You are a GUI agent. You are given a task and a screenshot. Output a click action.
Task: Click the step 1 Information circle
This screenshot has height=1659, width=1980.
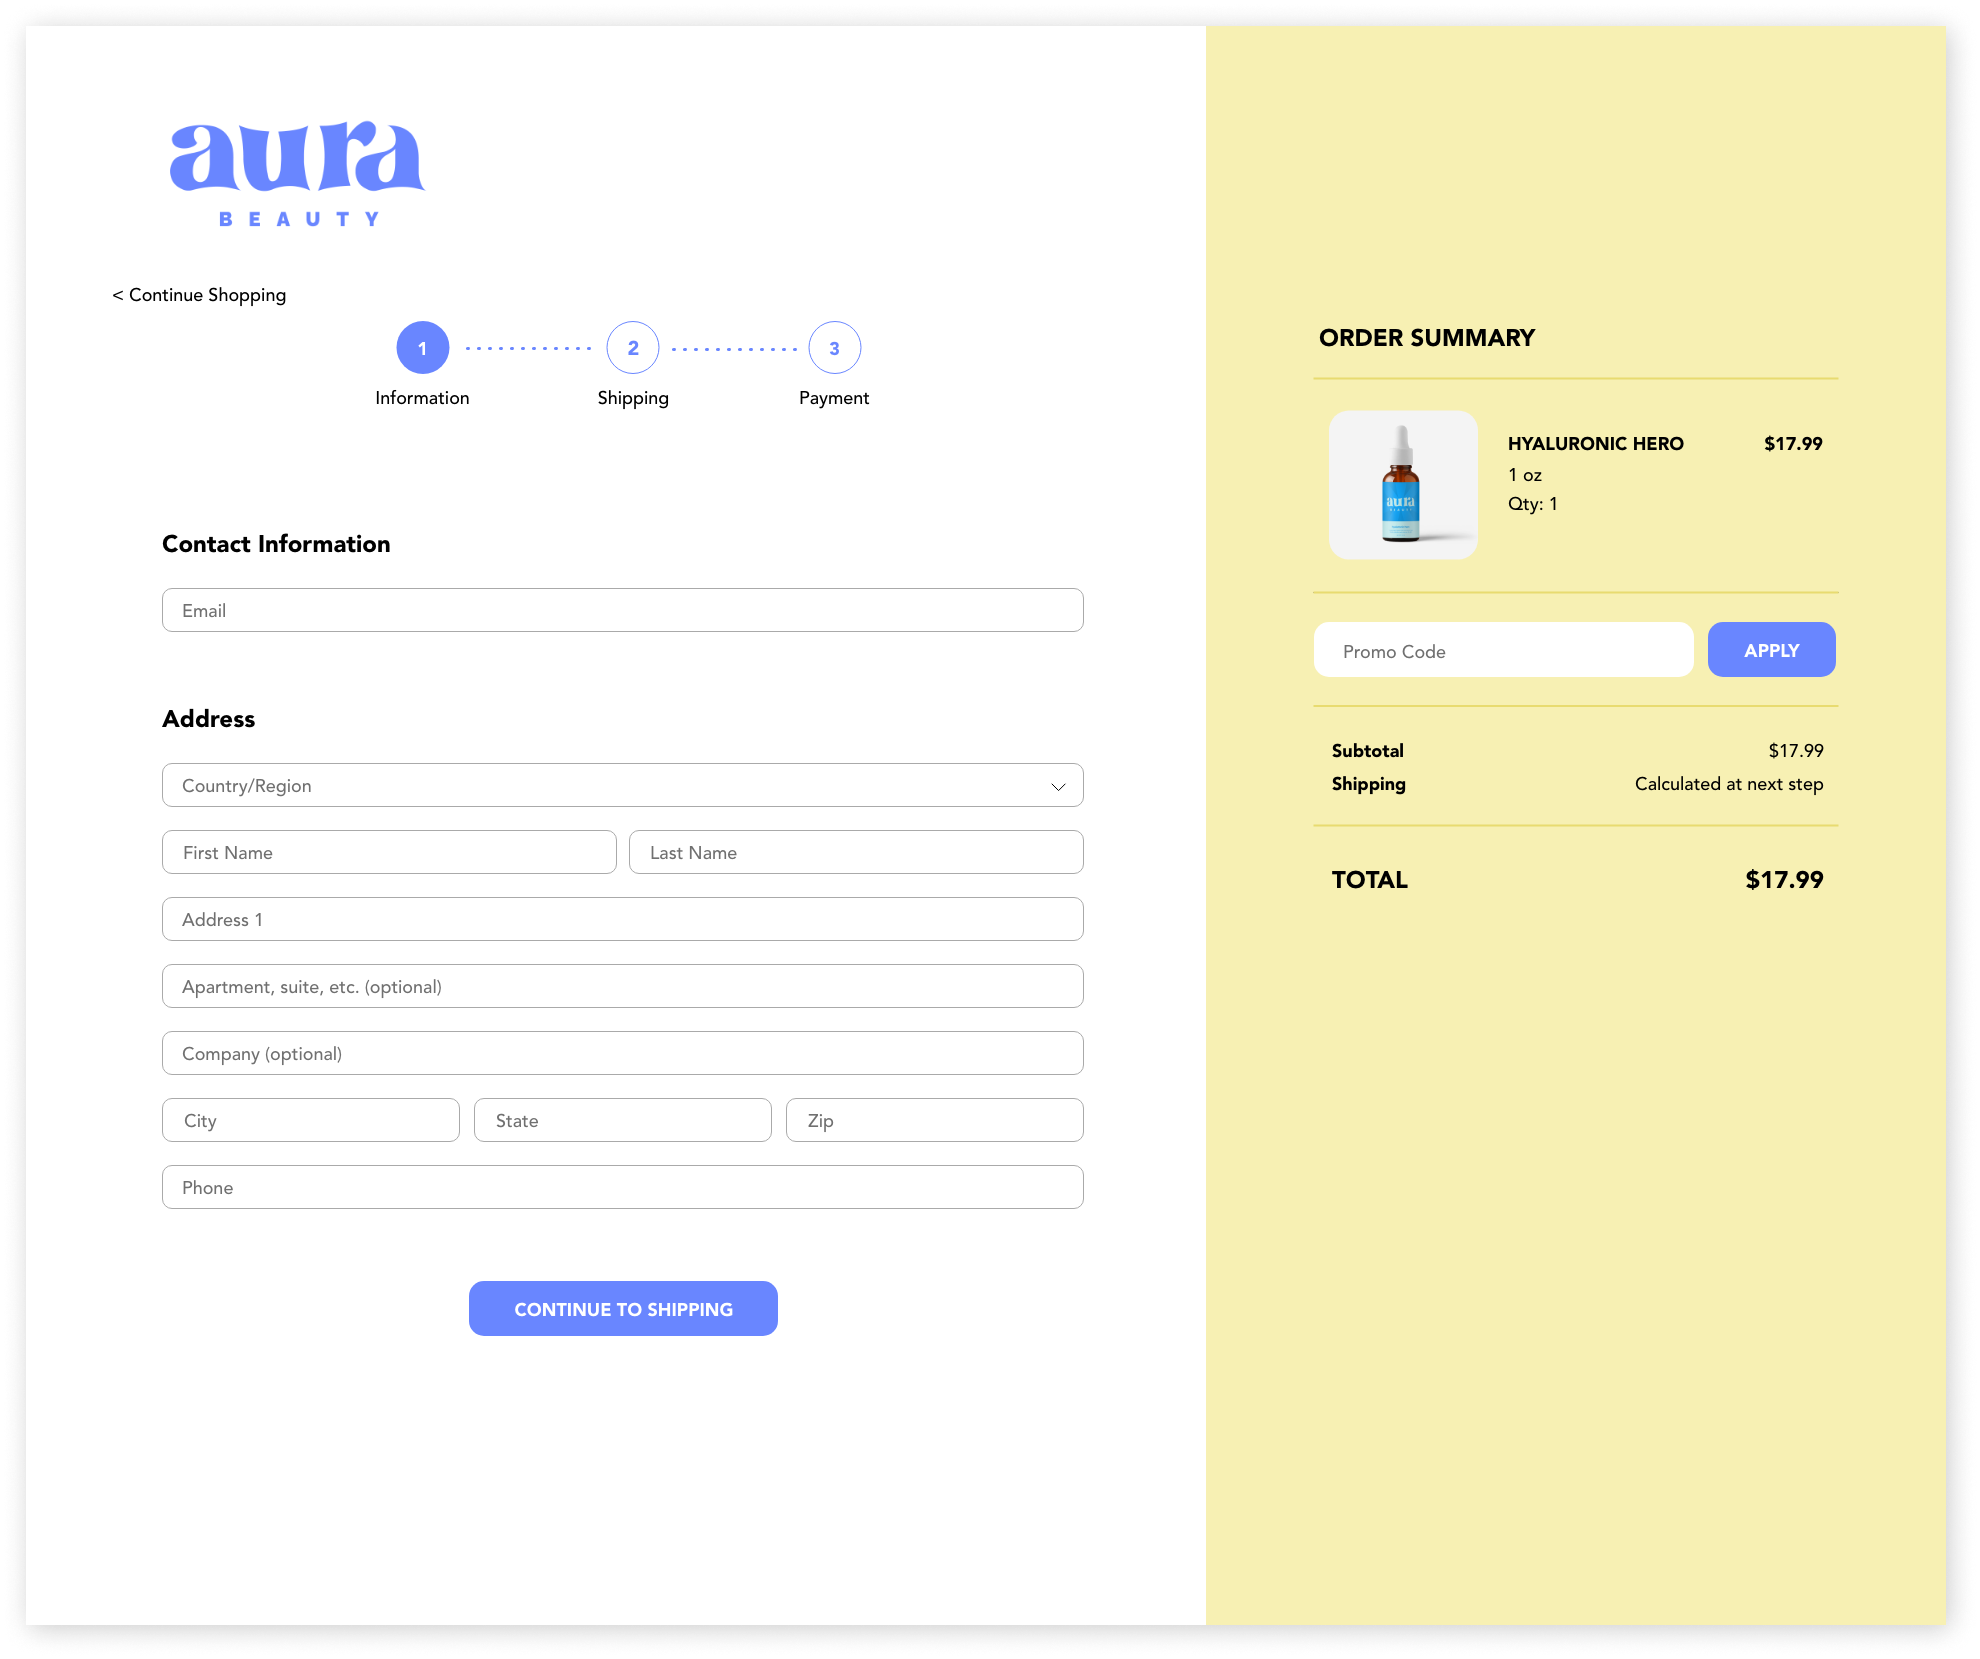(x=422, y=348)
